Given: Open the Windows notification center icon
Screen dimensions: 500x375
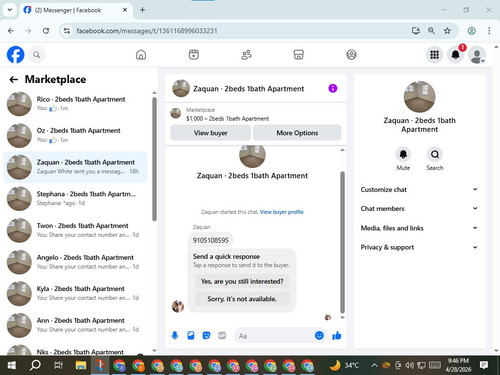Looking at the screenshot, I should pos(484,365).
